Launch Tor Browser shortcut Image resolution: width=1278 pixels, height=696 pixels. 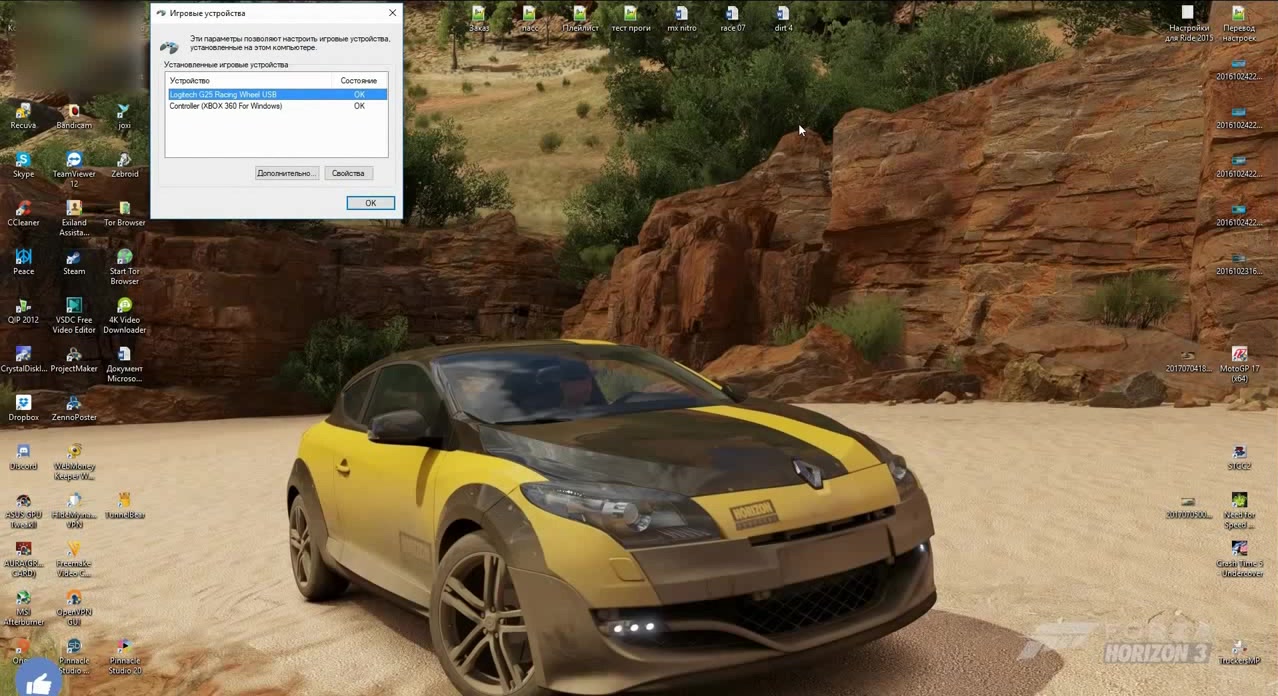coord(125,210)
